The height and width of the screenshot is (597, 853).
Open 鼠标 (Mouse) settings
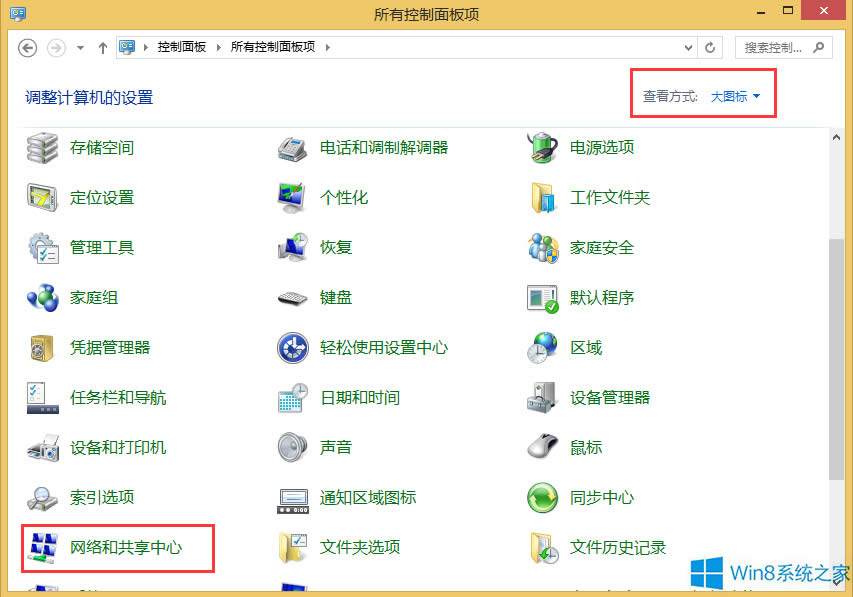585,447
